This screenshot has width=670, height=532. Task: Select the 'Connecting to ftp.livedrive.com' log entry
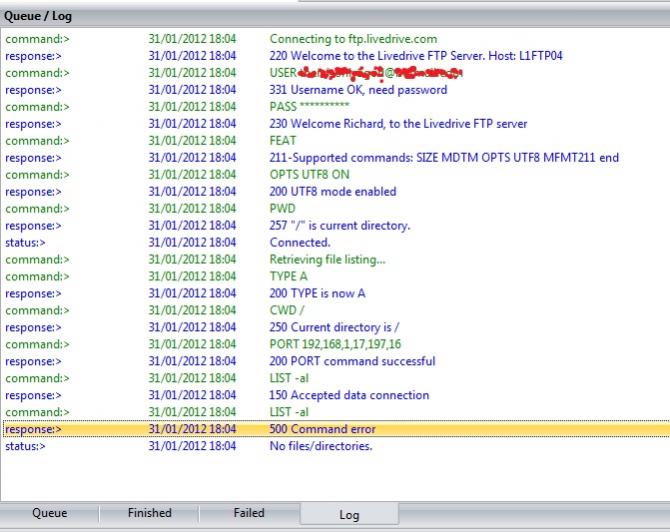click(353, 39)
